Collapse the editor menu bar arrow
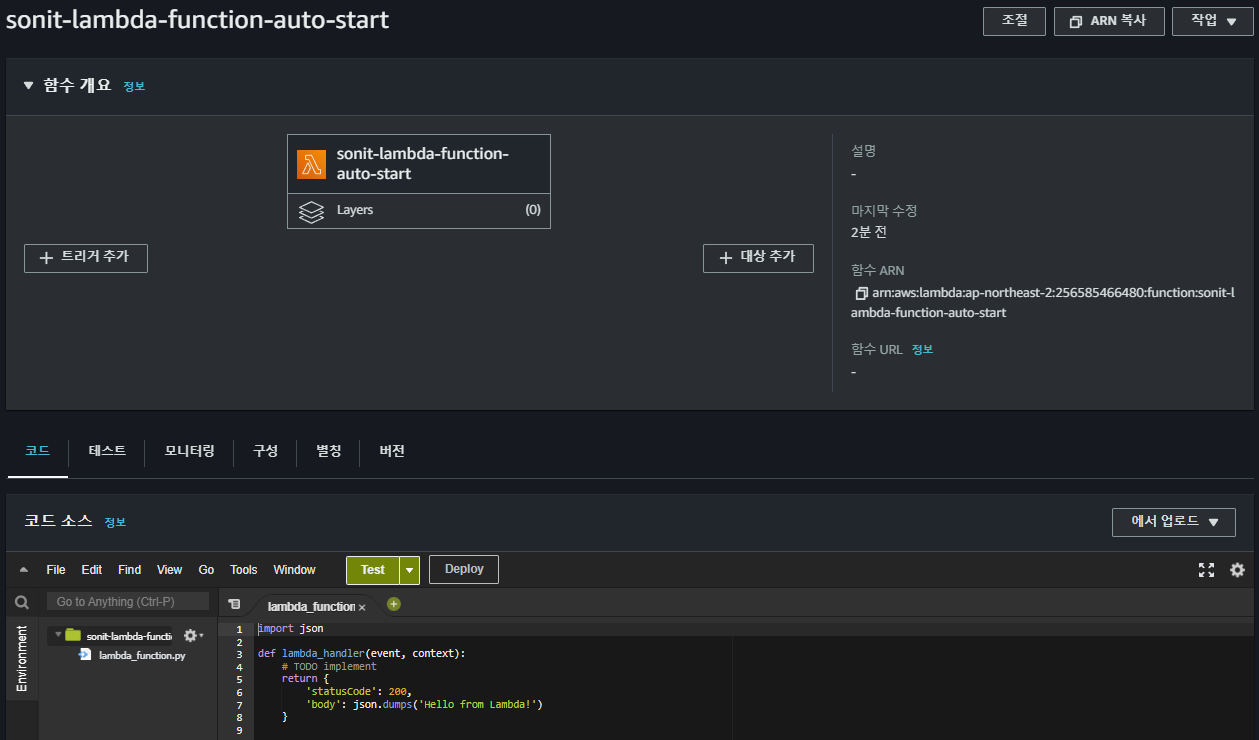Image resolution: width=1259 pixels, height=740 pixels. click(x=24, y=570)
